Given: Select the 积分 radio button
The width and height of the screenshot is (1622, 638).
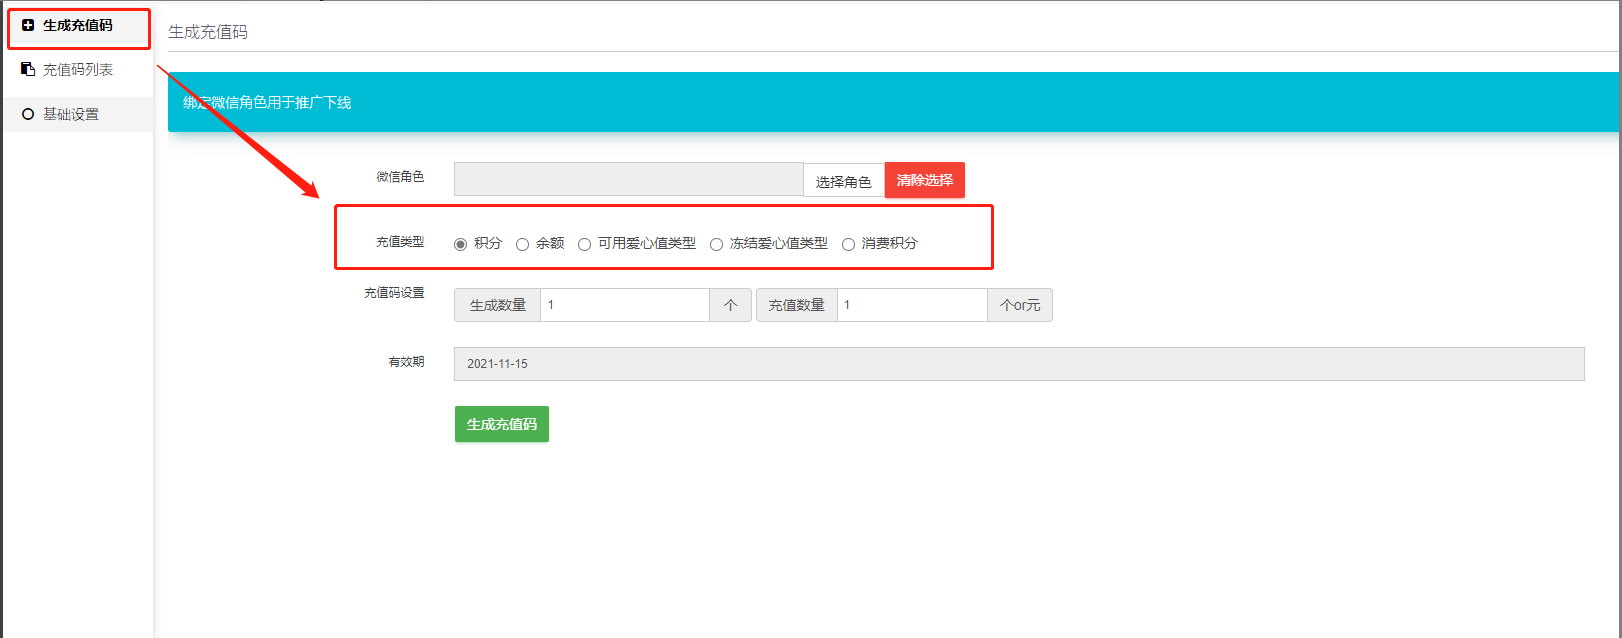Looking at the screenshot, I should 460,244.
